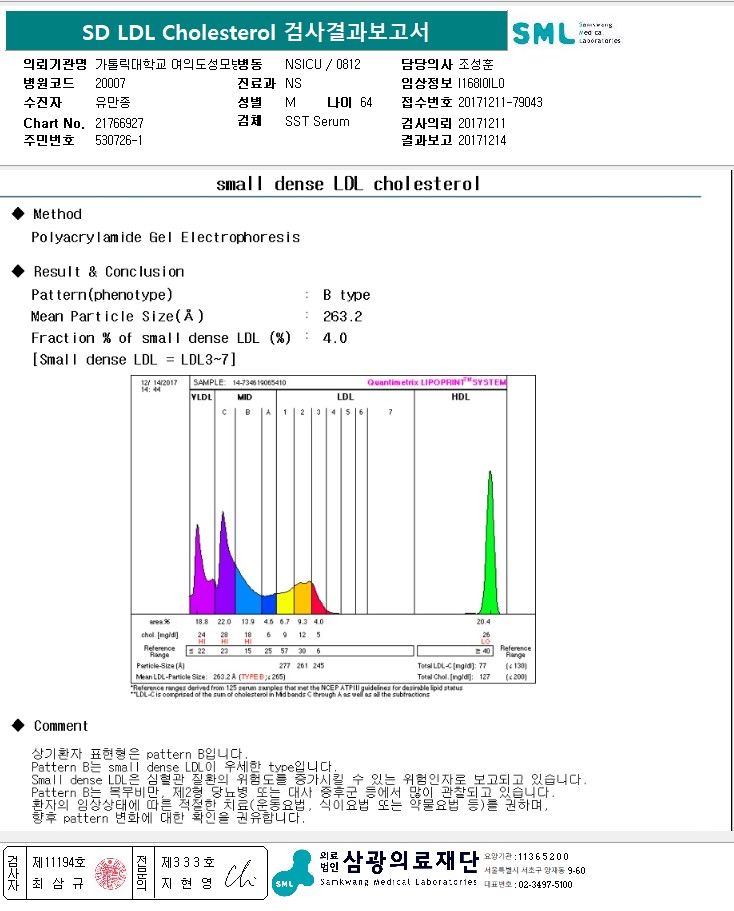734x911 pixels.
Task: Click comment line '상기환자 표현형은 pattern B입니다.'
Action: tap(139, 754)
